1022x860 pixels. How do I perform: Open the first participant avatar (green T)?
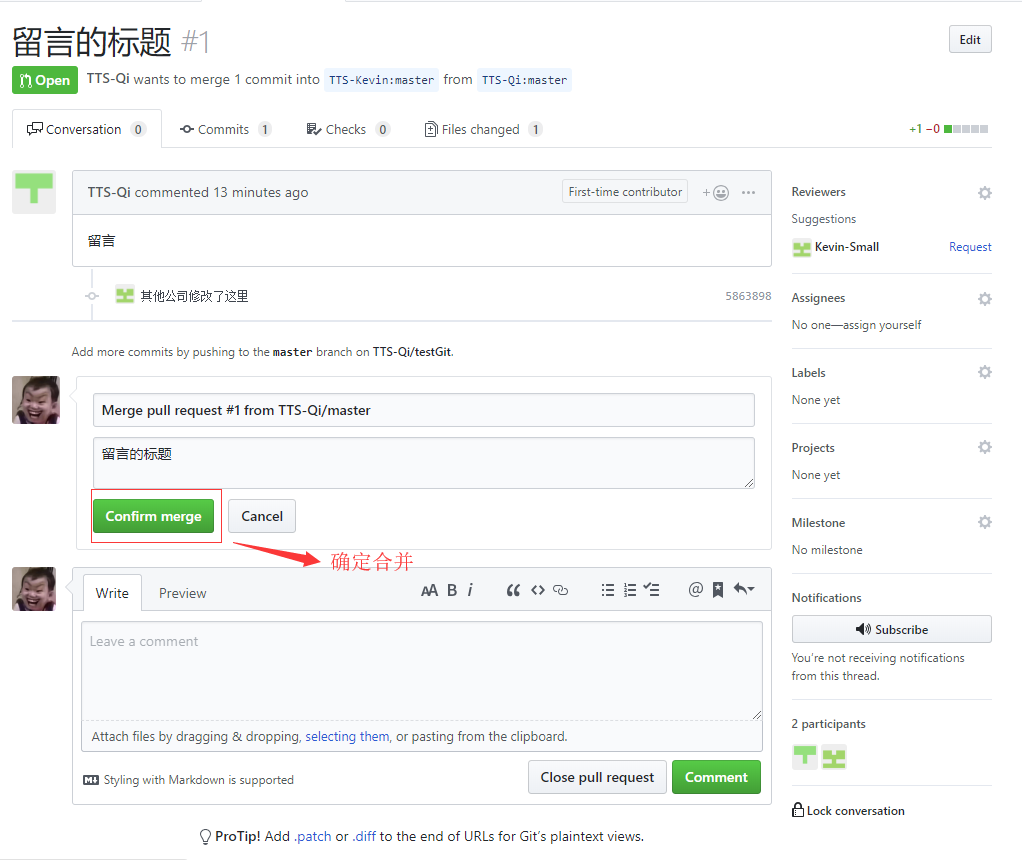click(x=805, y=757)
